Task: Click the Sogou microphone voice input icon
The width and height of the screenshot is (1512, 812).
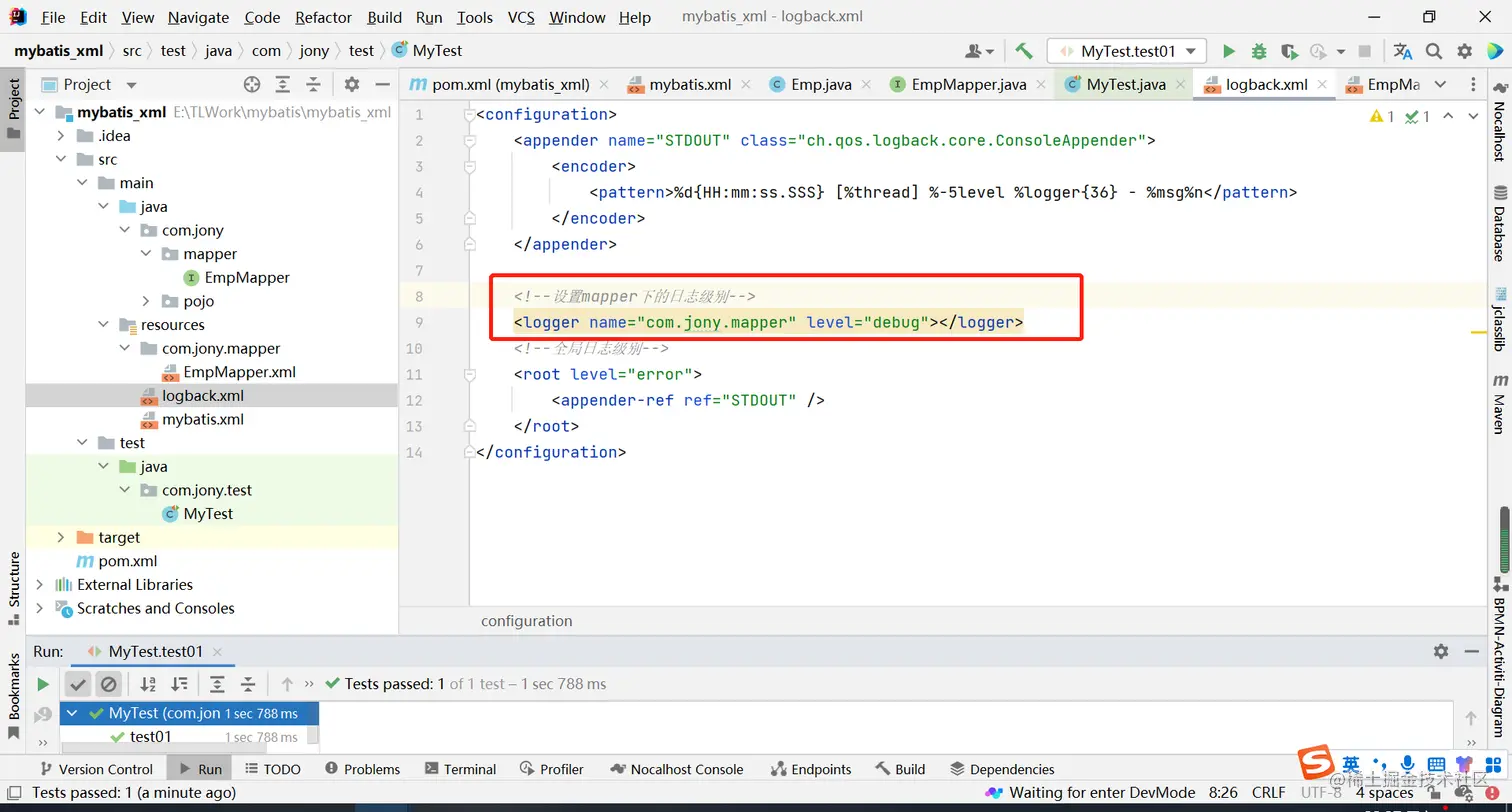Action: click(1407, 764)
